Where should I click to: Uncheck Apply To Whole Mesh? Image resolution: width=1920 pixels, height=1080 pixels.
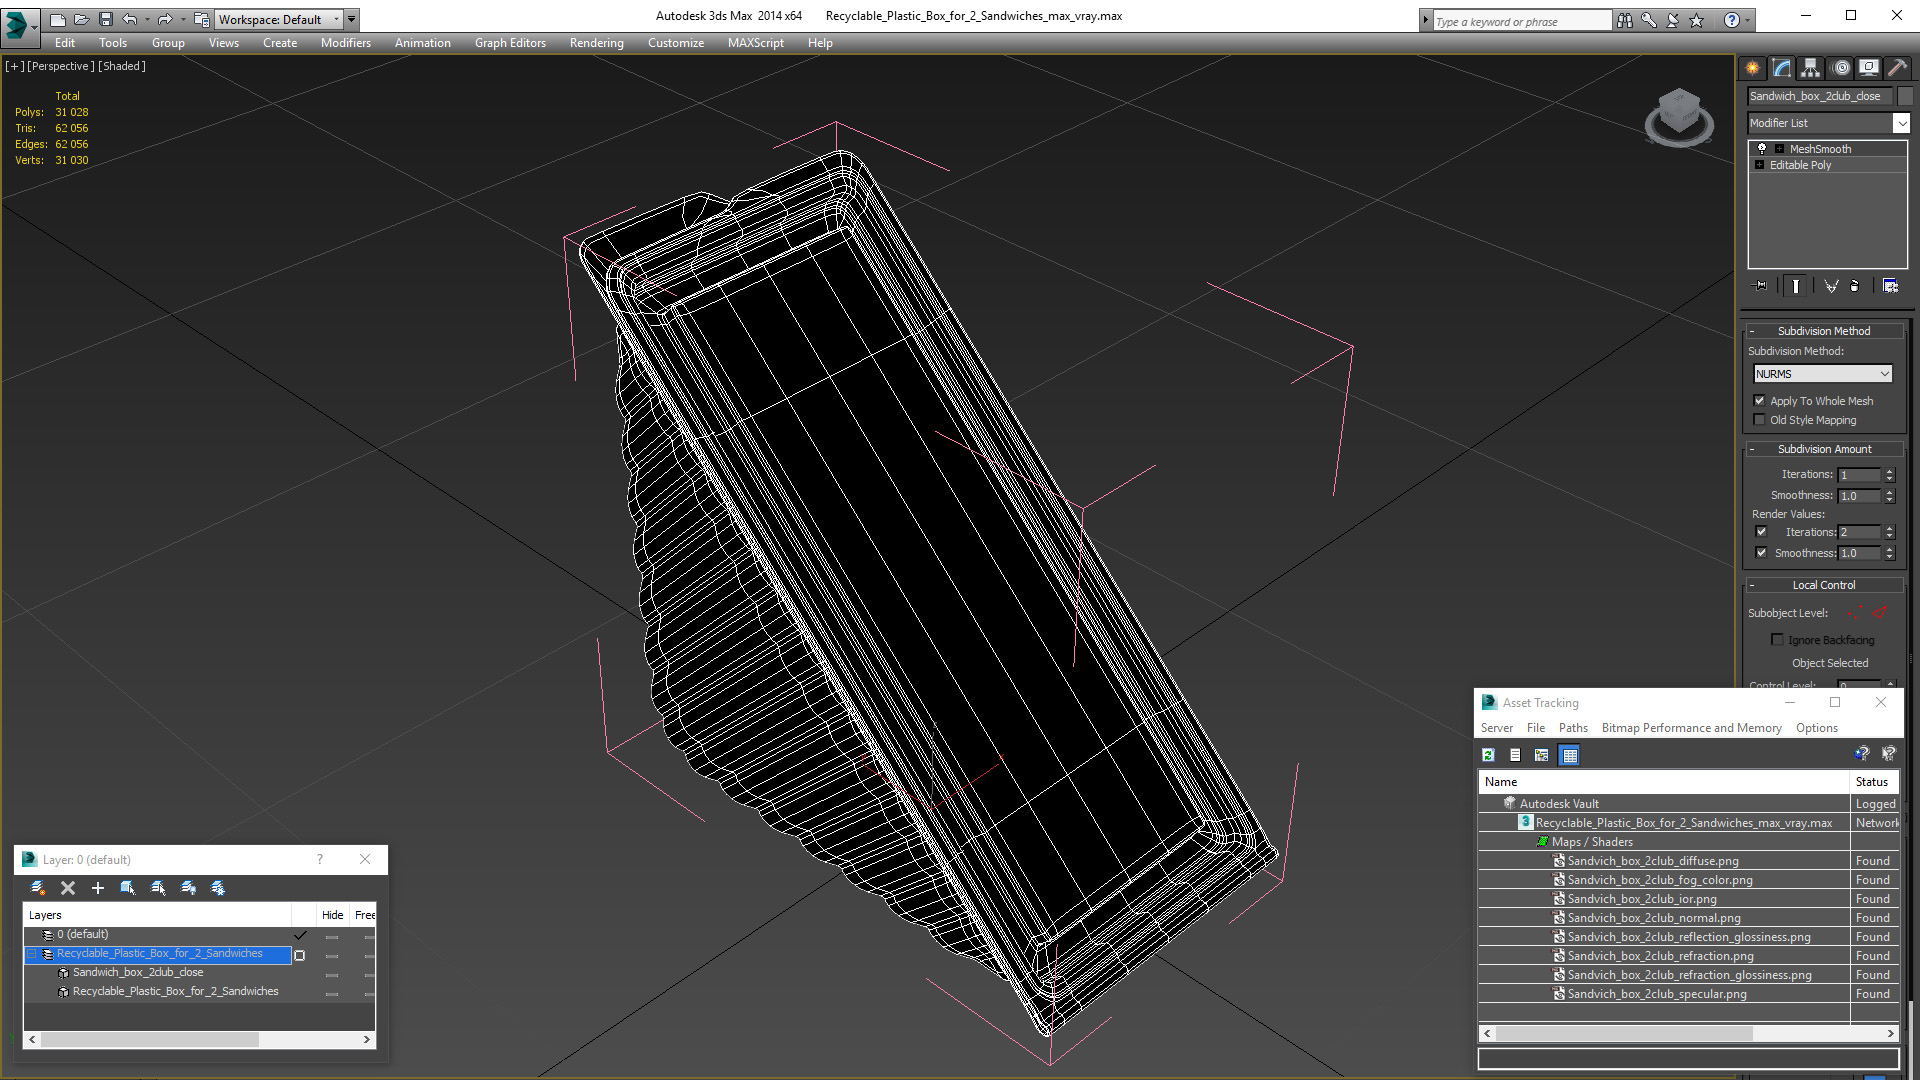(x=1760, y=401)
